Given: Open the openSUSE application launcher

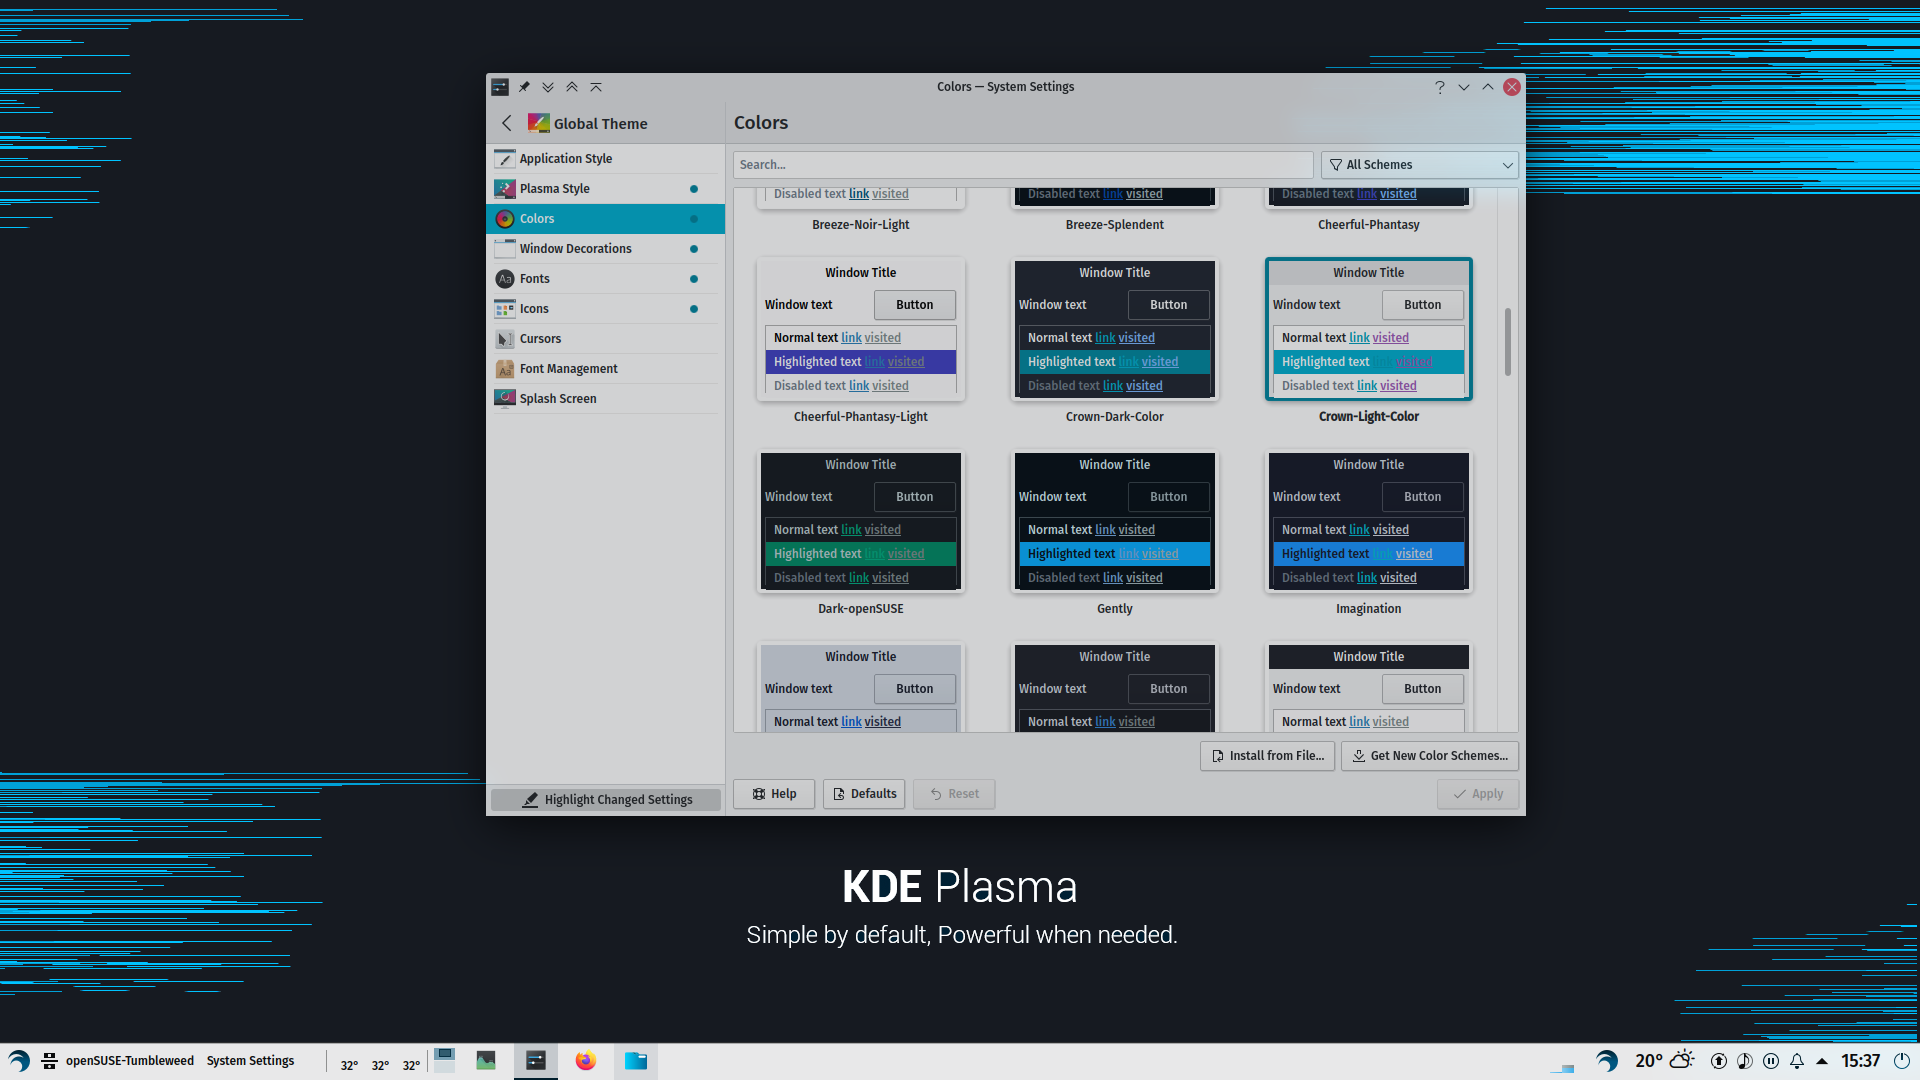Looking at the screenshot, I should (19, 1061).
